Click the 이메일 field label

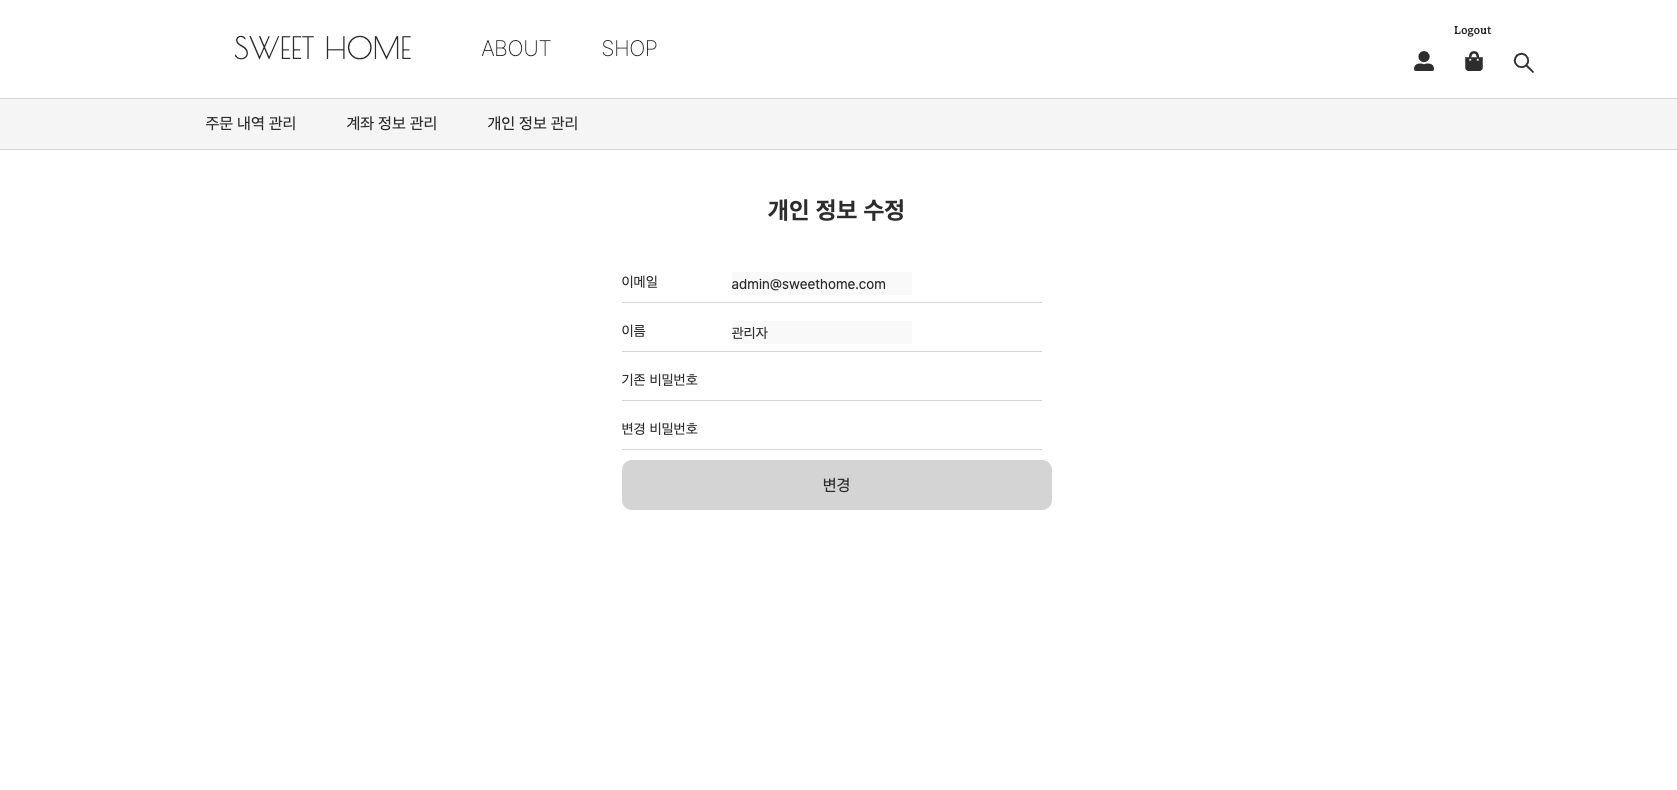tap(640, 282)
